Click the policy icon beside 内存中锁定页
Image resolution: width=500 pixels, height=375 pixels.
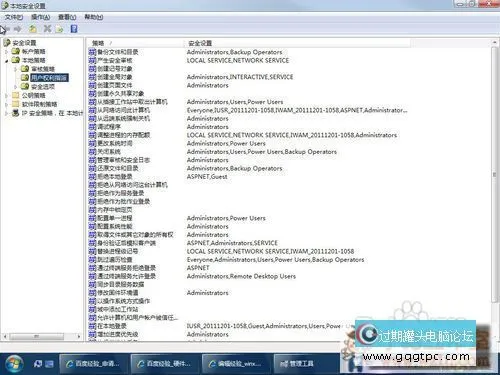[92, 210]
